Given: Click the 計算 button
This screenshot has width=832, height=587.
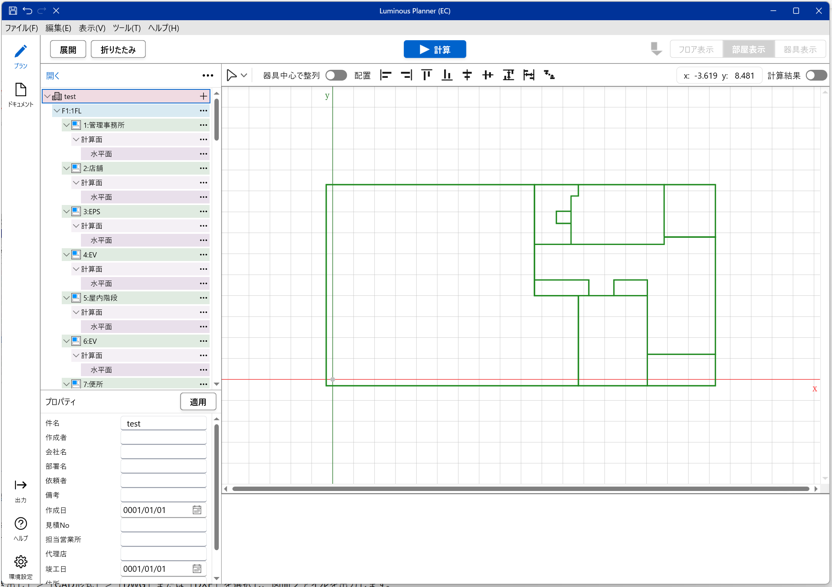Looking at the screenshot, I should click(x=435, y=49).
